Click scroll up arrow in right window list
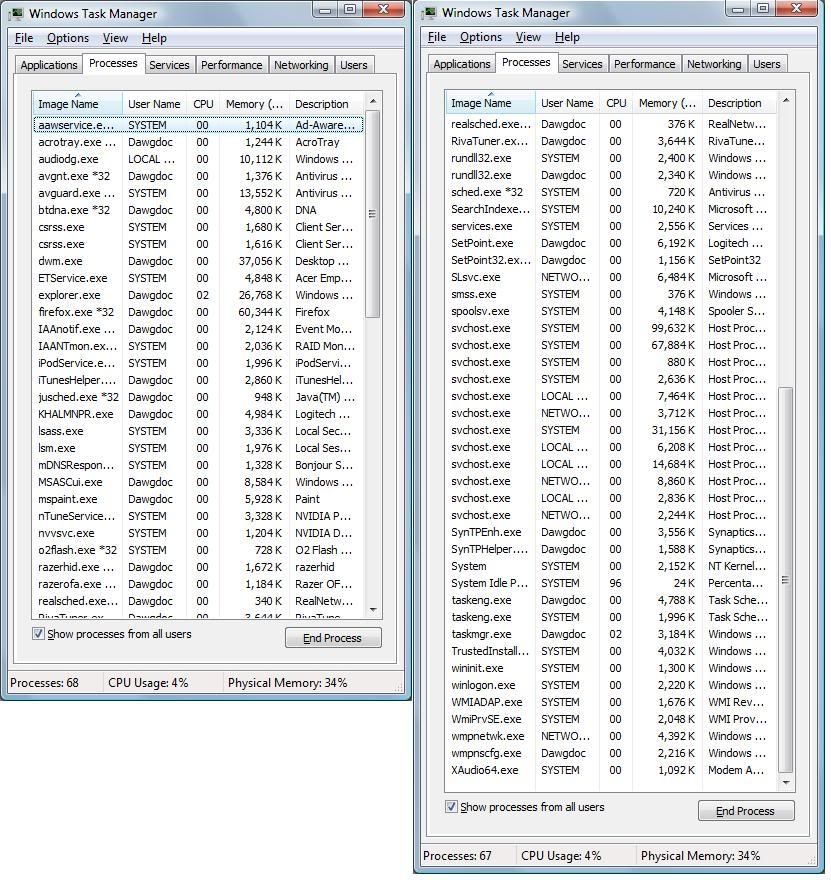Image resolution: width=831 pixels, height=880 pixels. pyautogui.click(x=786, y=100)
